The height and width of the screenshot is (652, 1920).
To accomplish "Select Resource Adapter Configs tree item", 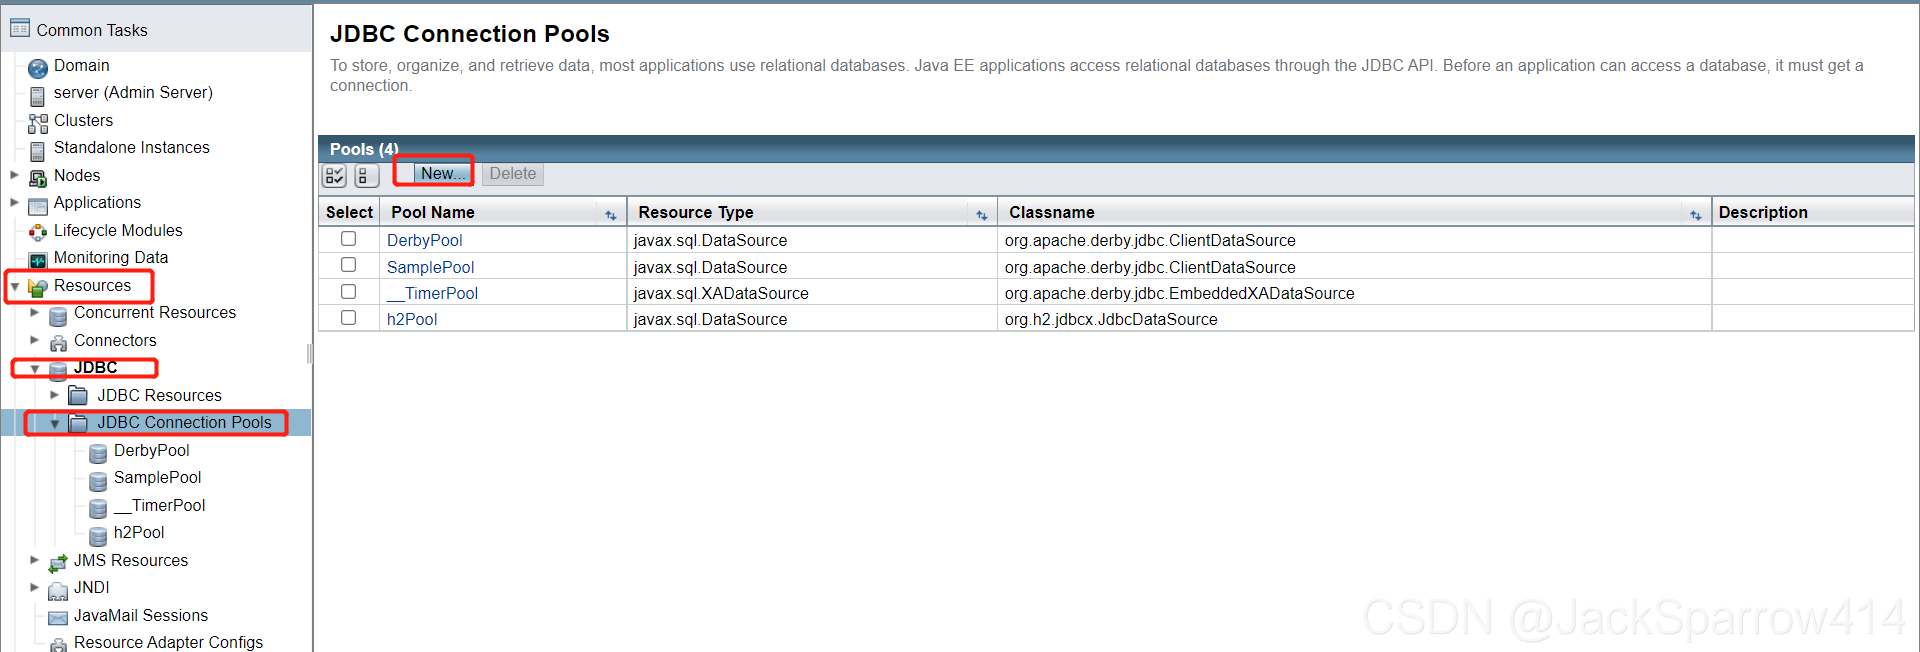I will pyautogui.click(x=168, y=642).
